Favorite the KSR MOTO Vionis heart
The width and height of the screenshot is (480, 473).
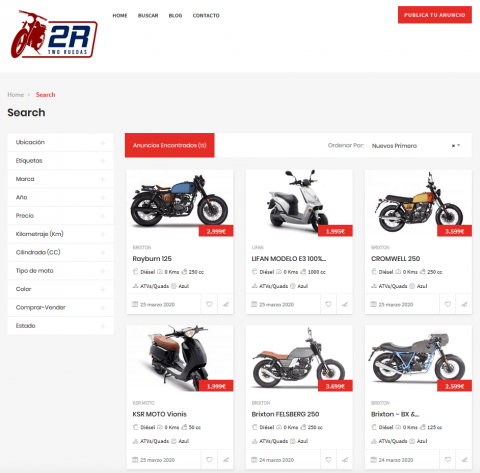click(x=209, y=460)
